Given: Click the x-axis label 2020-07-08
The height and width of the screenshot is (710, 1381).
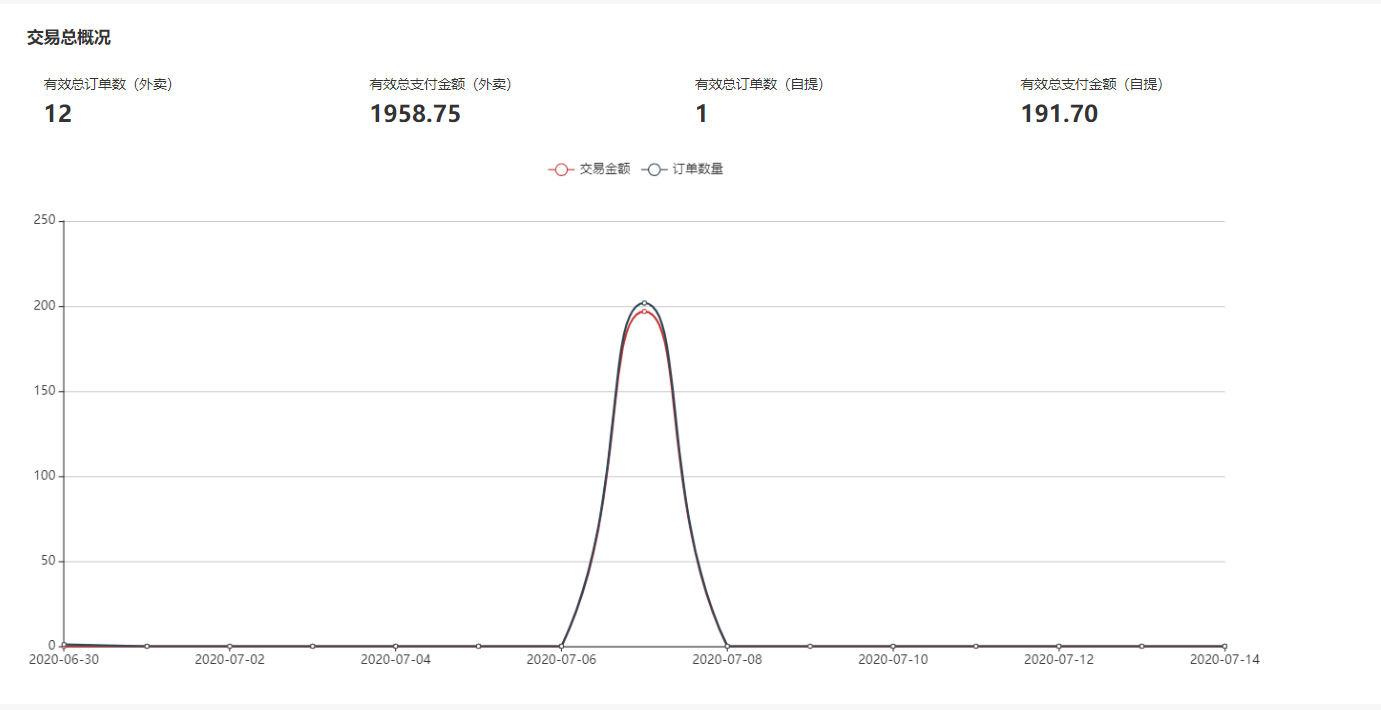Looking at the screenshot, I should click(727, 660).
